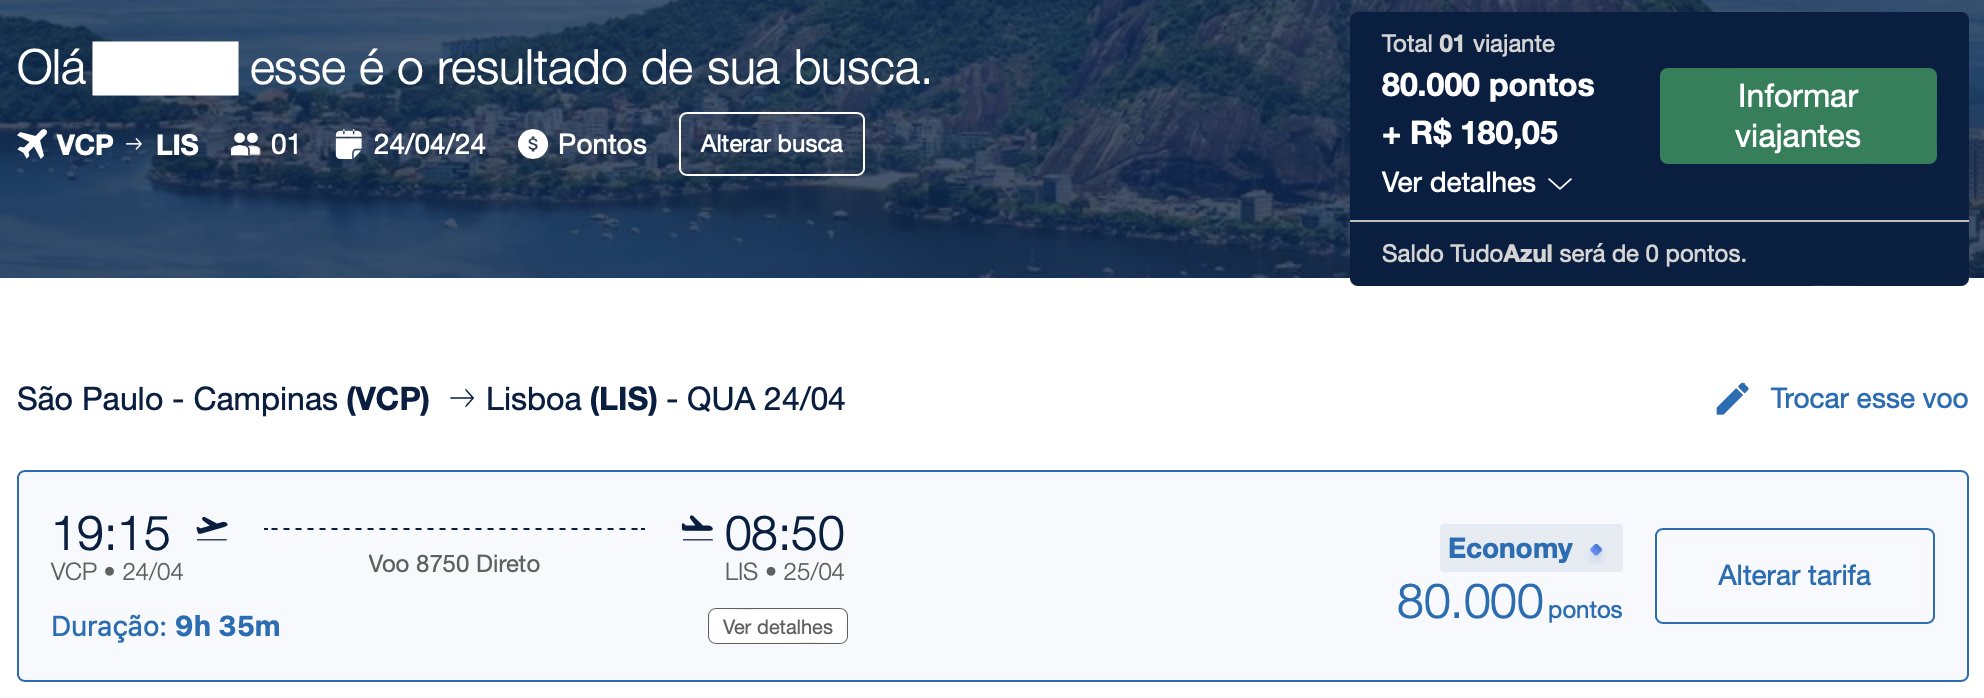The image size is (1984, 698).
Task: Click the landing plane icon next to 08:50
Action: 697,529
